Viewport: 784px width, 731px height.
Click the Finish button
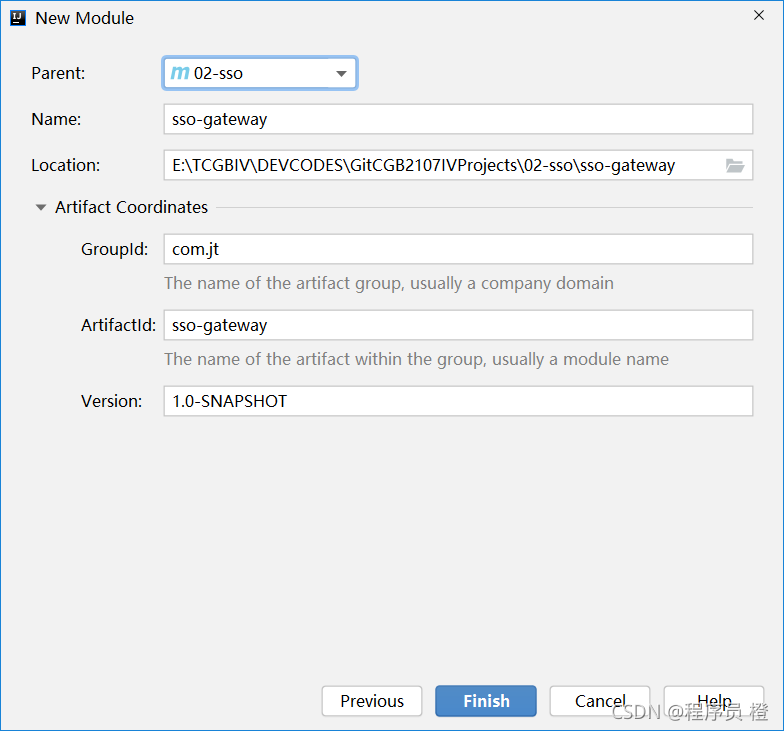[x=486, y=700]
